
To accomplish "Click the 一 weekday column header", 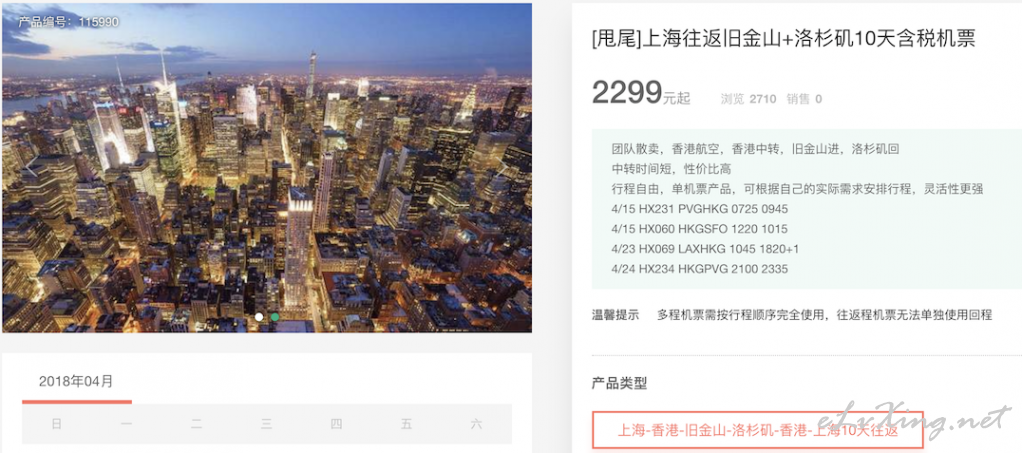I will (126, 424).
